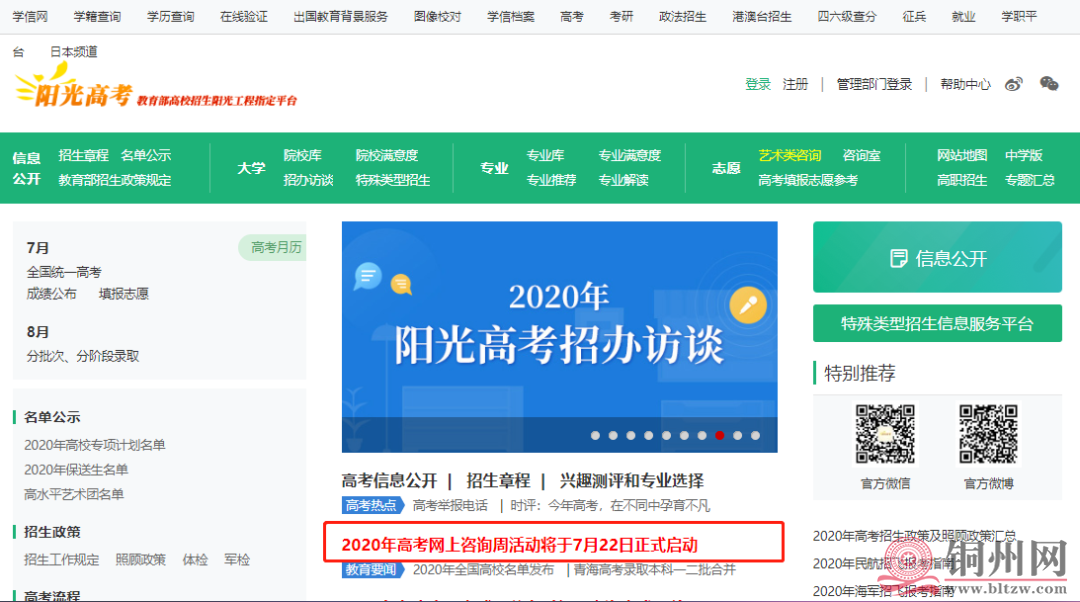Open 2020年保送生名单 link
This screenshot has width=1080, height=602.
pos(76,470)
